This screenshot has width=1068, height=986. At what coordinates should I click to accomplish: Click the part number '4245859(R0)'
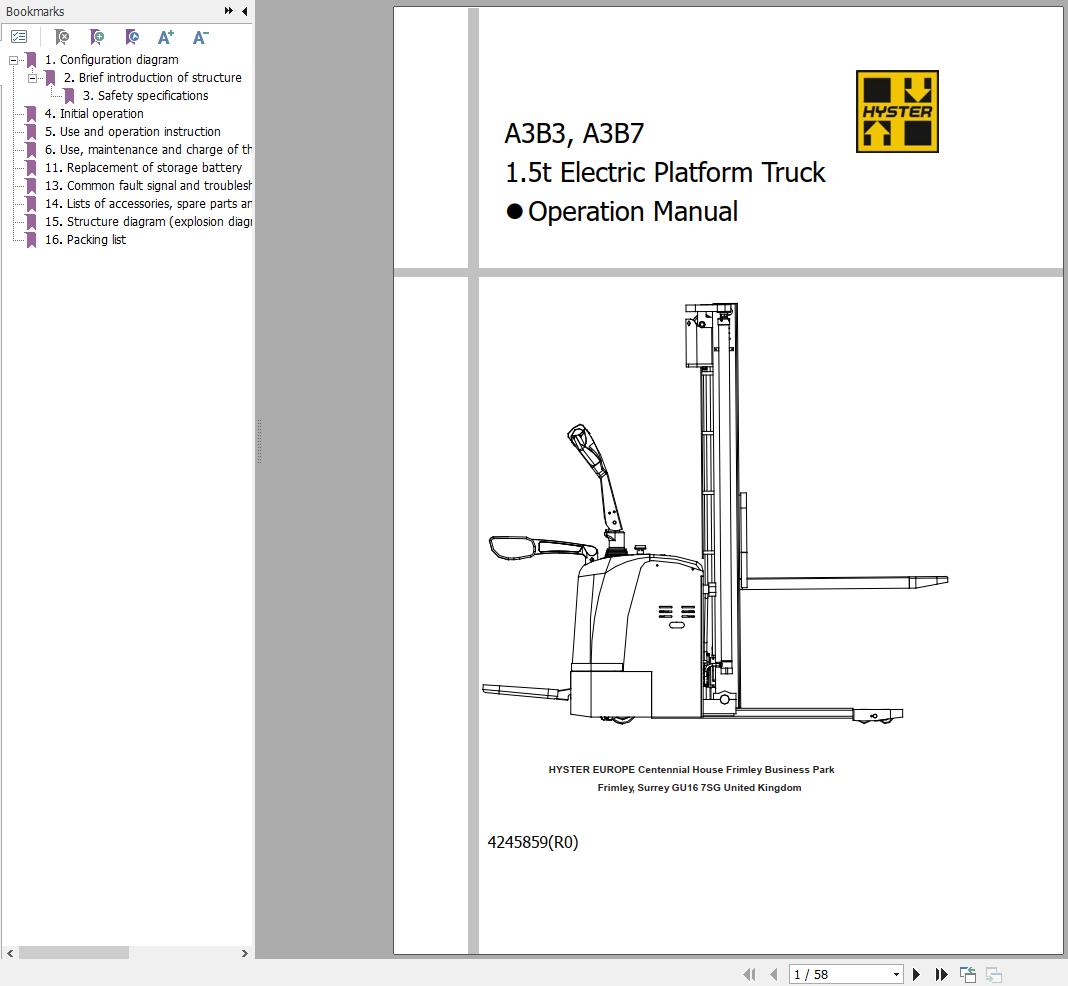pos(533,842)
